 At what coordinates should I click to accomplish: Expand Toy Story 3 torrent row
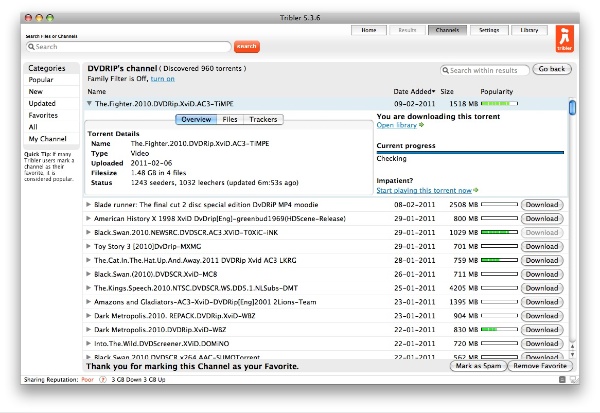[88, 246]
